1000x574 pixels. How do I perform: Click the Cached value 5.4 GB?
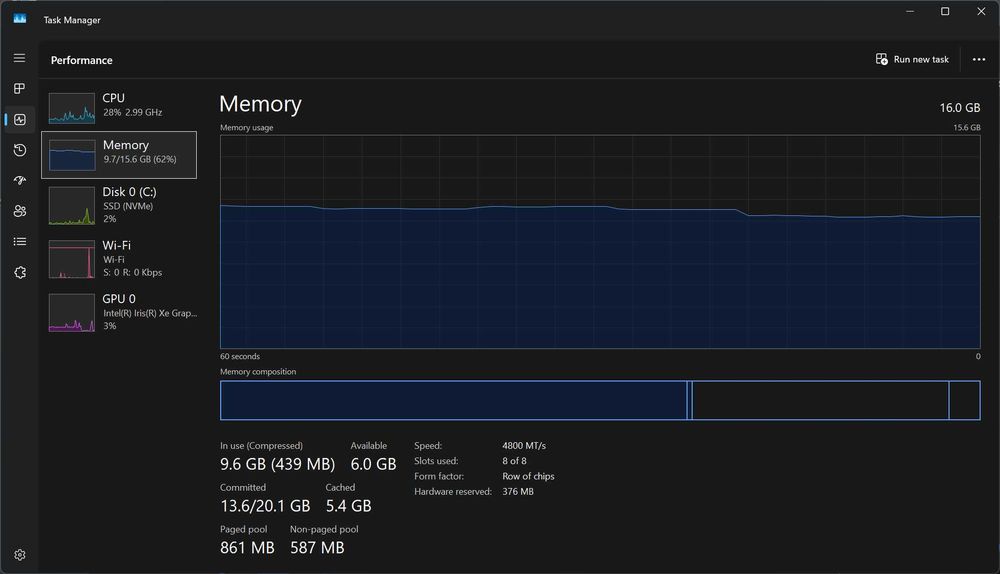pyautogui.click(x=348, y=506)
